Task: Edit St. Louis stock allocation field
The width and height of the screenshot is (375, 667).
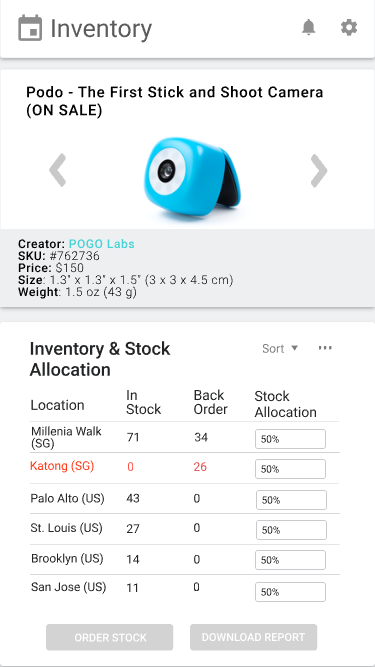Action: click(291, 530)
